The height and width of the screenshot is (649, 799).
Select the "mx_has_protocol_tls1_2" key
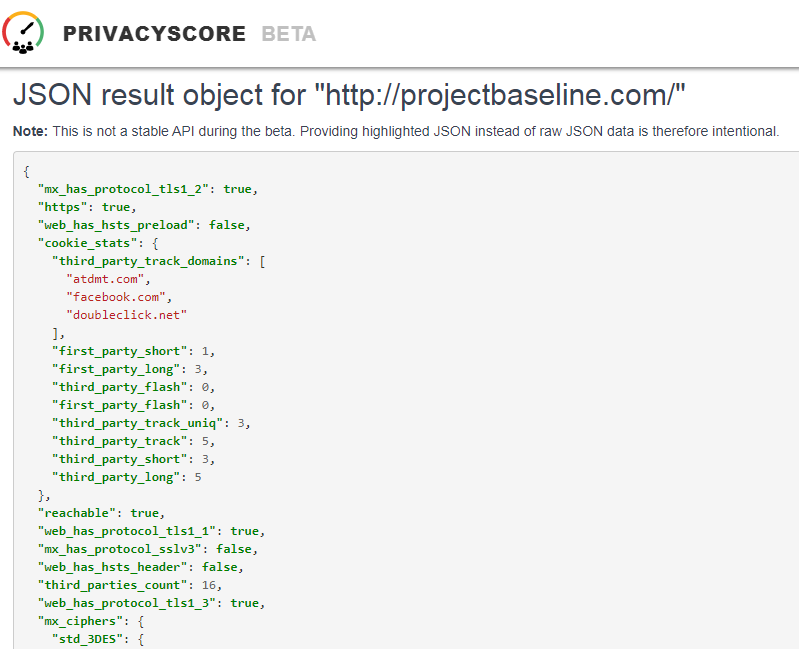(x=127, y=189)
